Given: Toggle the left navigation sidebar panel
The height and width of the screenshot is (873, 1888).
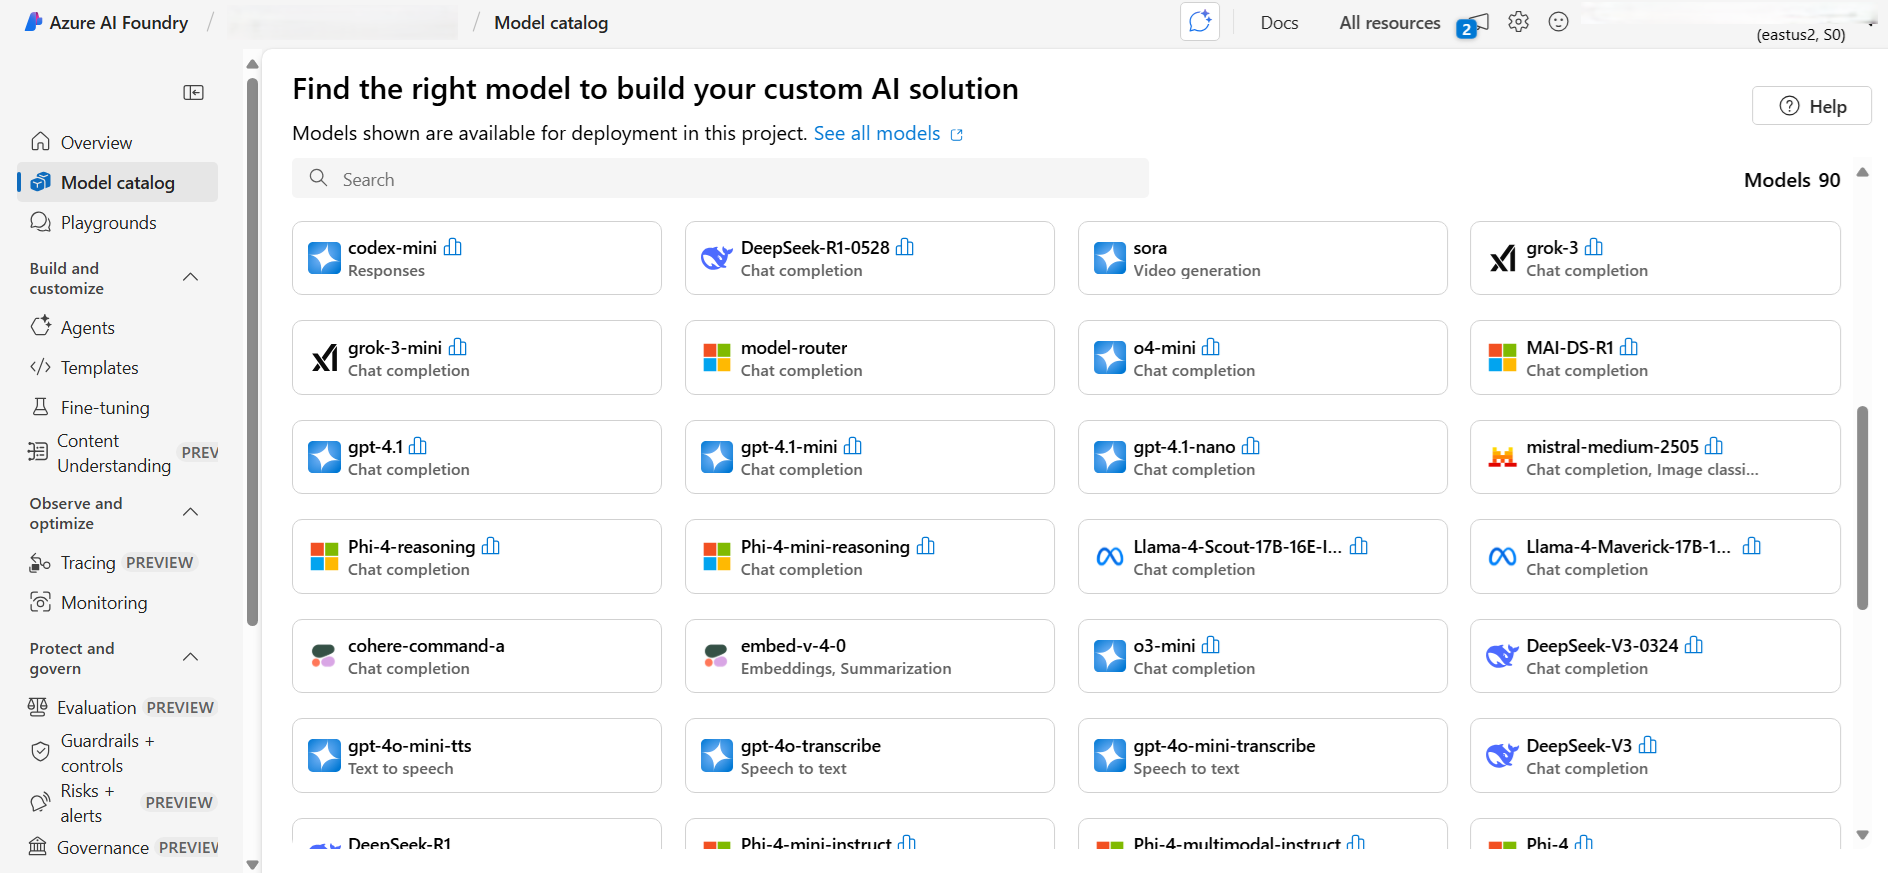Looking at the screenshot, I should [194, 93].
